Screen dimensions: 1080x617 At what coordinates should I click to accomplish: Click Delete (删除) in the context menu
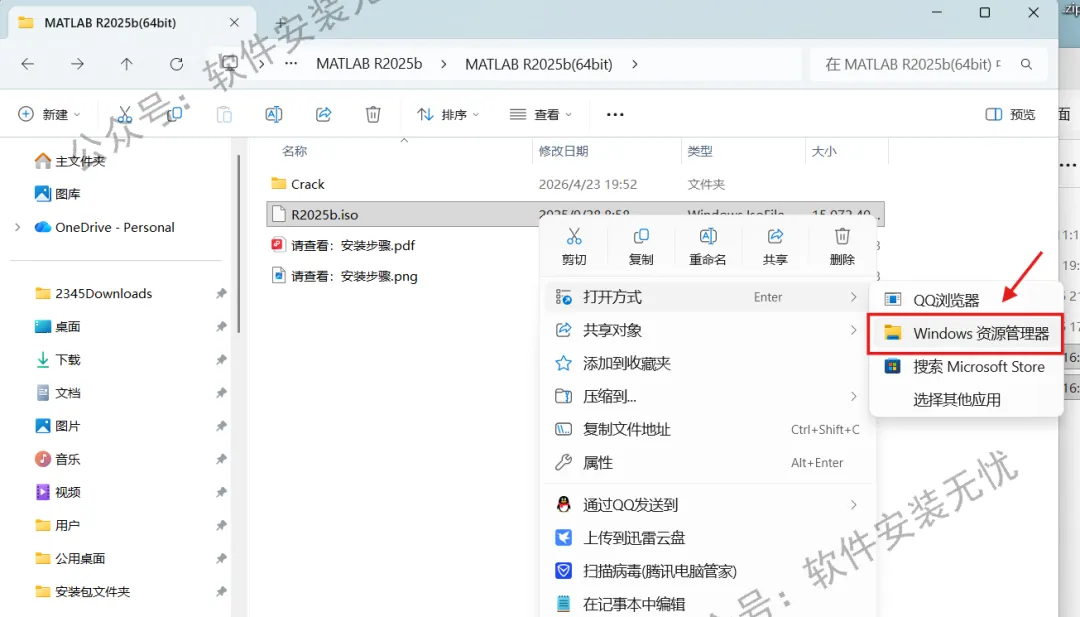(x=842, y=247)
